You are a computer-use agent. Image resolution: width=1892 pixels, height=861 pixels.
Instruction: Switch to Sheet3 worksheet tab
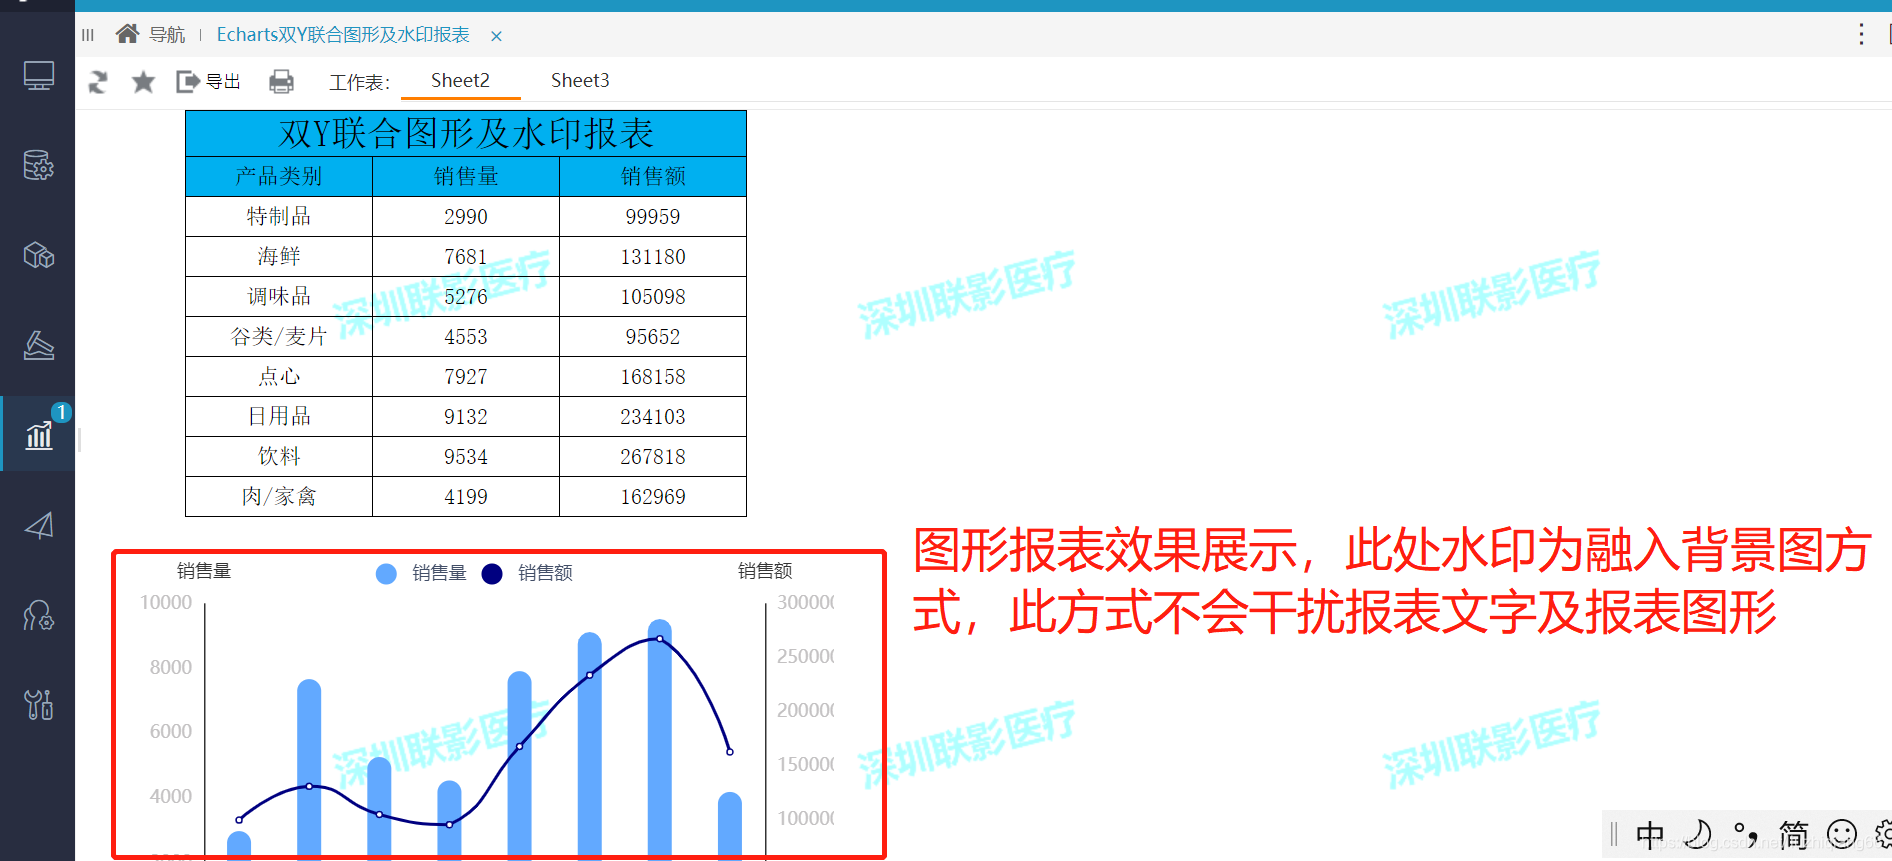[x=580, y=80]
